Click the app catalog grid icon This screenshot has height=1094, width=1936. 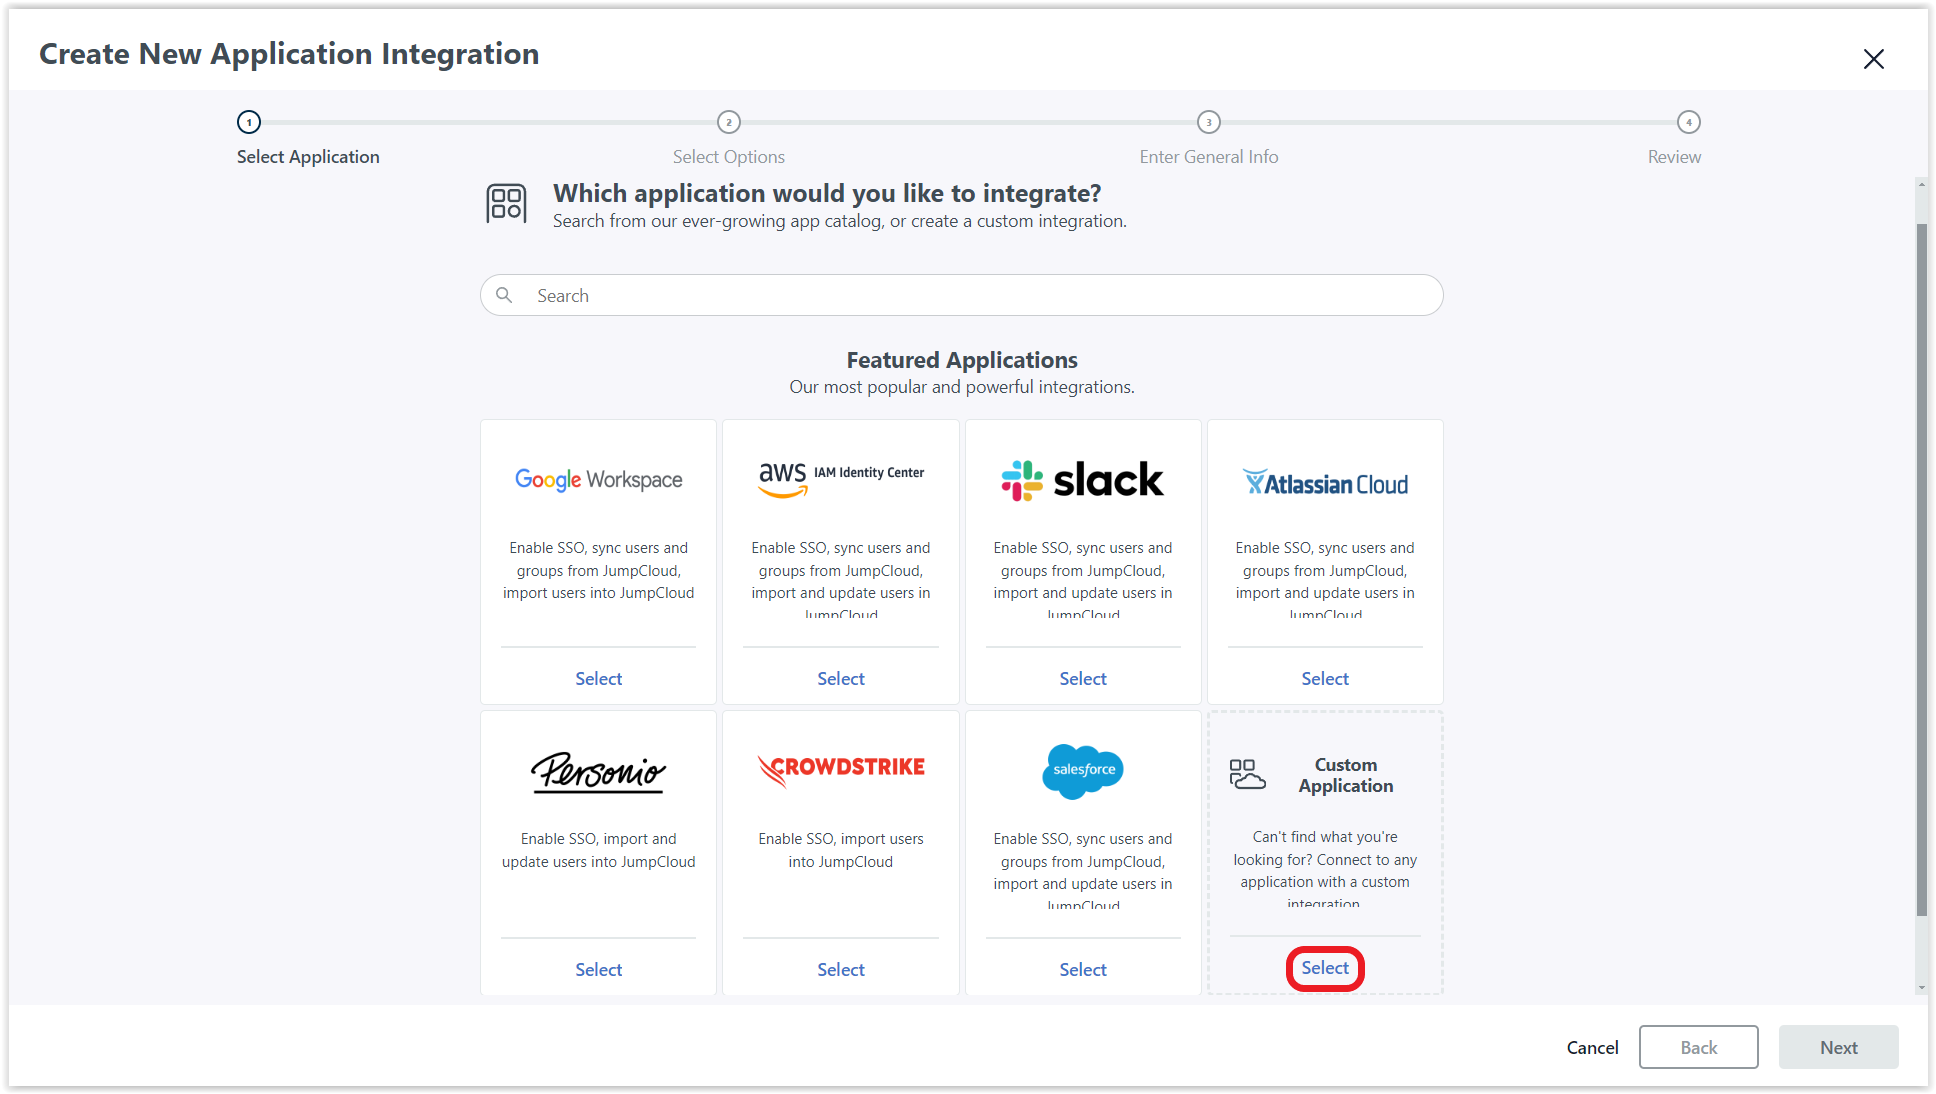(x=507, y=204)
